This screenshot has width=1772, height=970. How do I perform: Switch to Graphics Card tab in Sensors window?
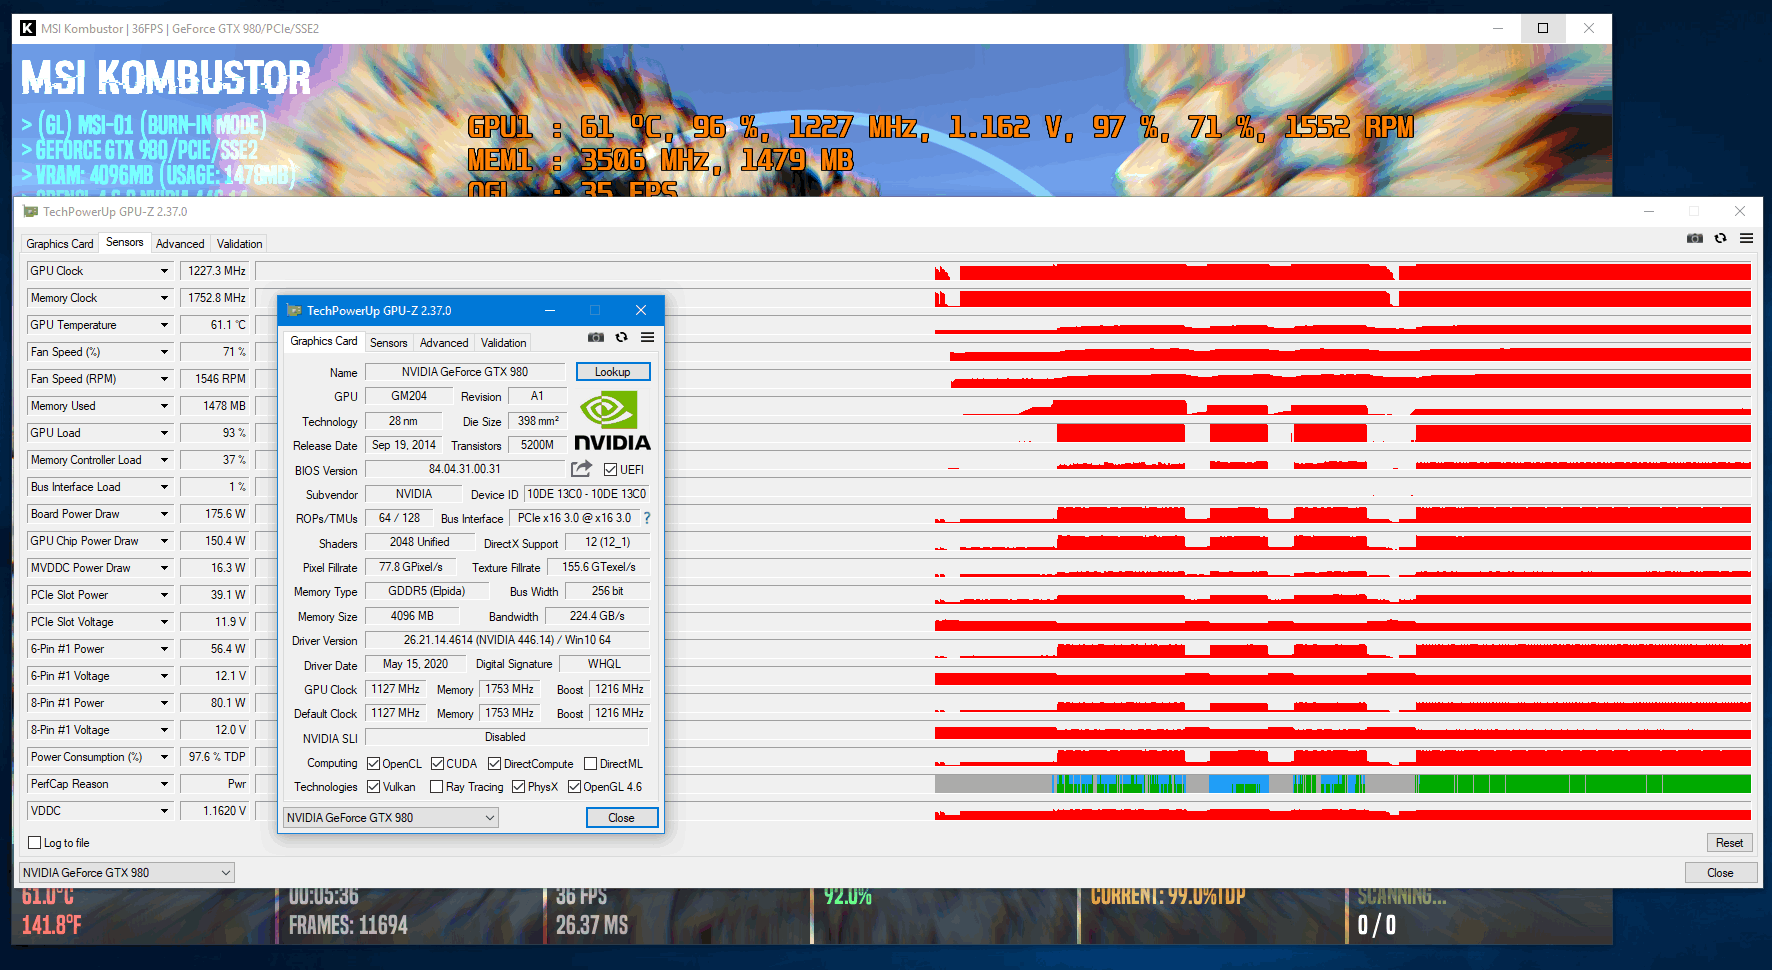[60, 243]
